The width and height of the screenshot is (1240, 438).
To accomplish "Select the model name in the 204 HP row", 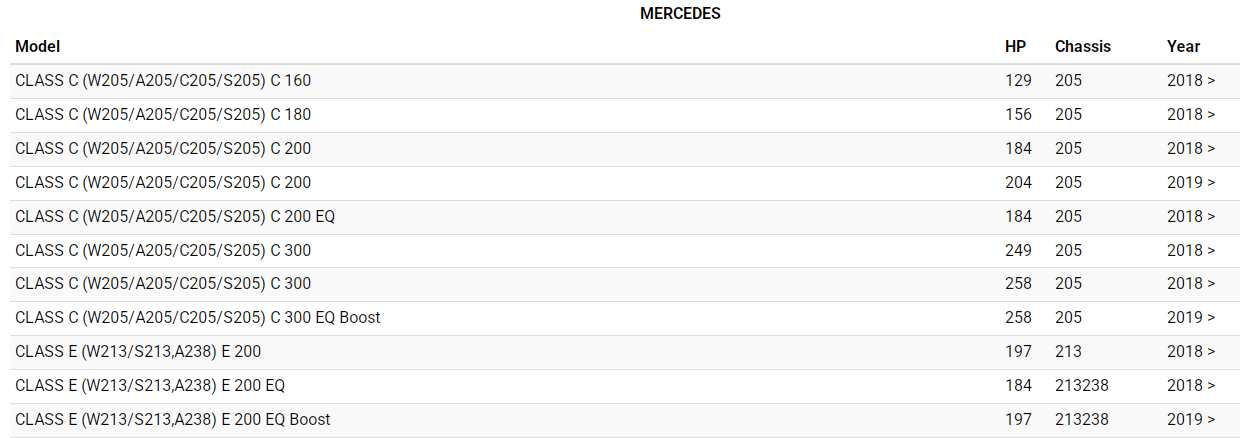I will coord(163,182).
